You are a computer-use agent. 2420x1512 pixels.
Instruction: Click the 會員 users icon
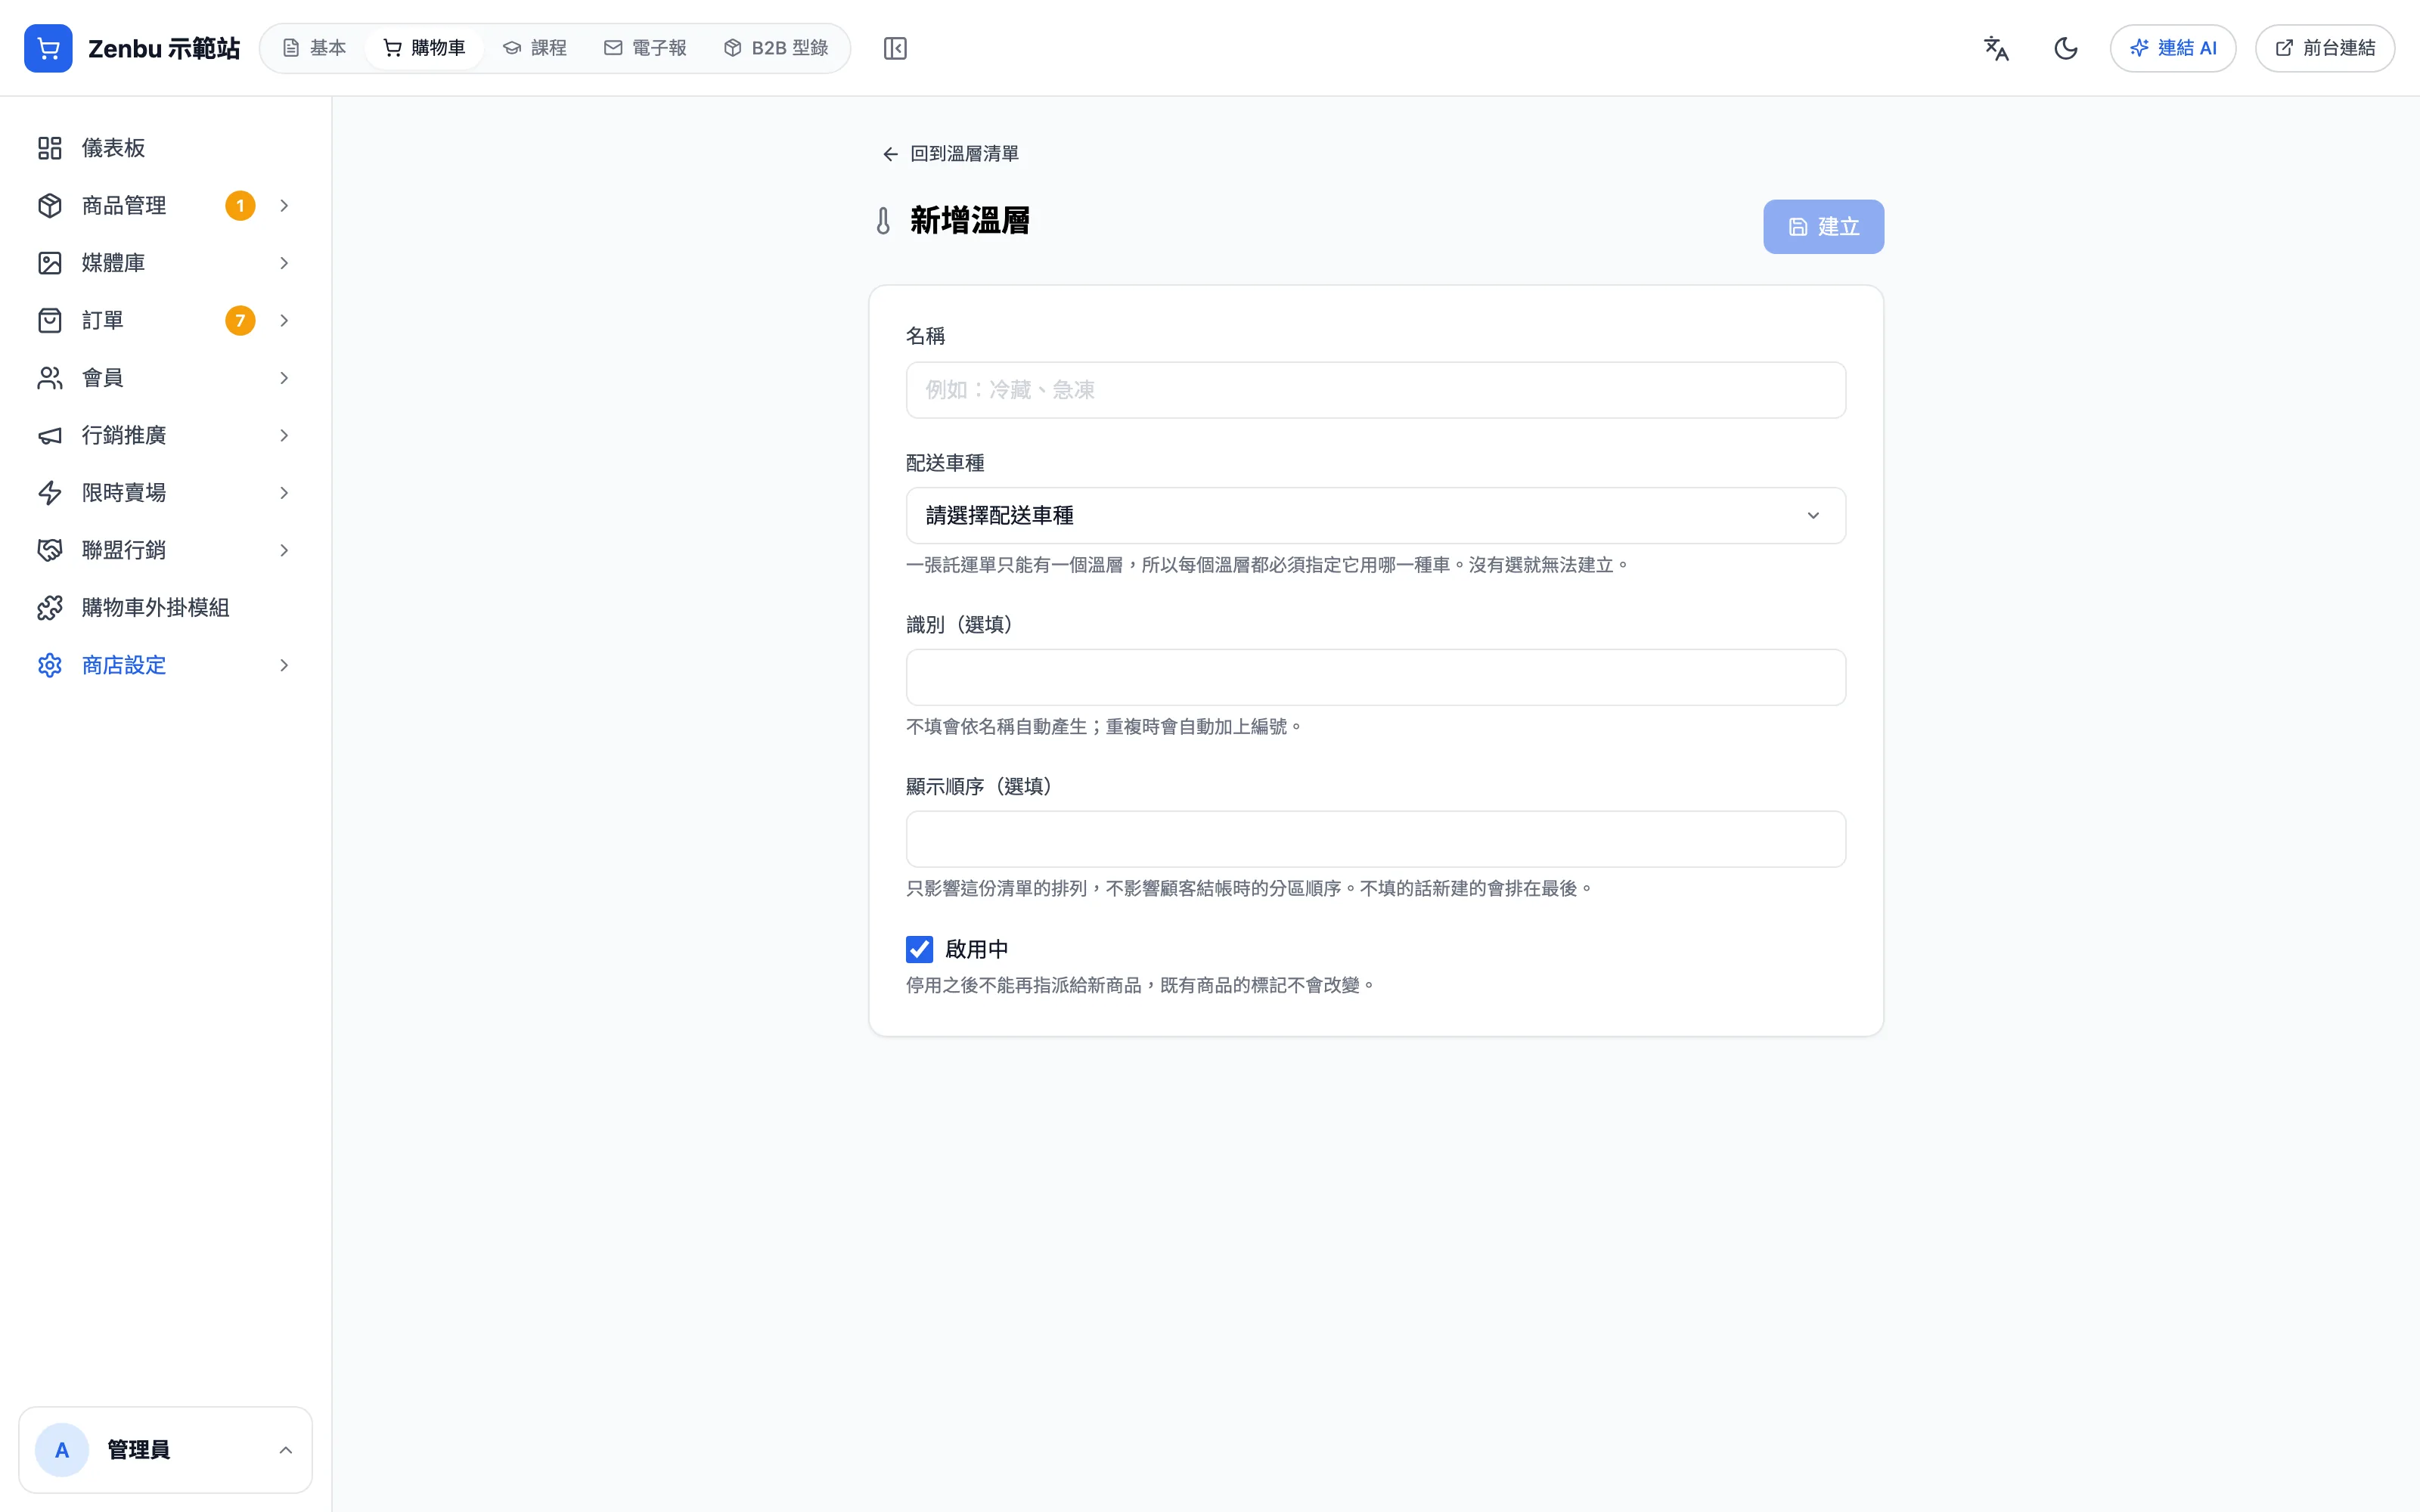point(50,378)
